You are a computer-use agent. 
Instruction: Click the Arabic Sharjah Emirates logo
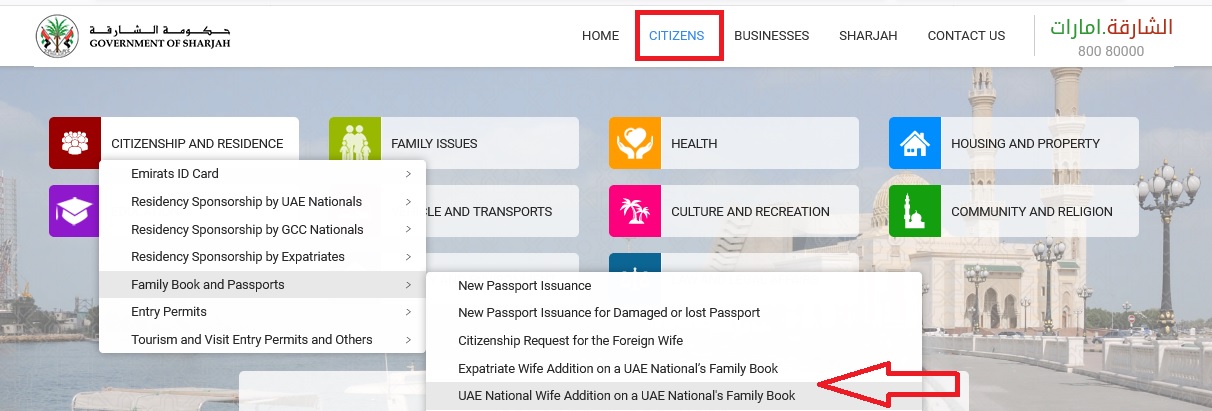pyautogui.click(x=1111, y=29)
